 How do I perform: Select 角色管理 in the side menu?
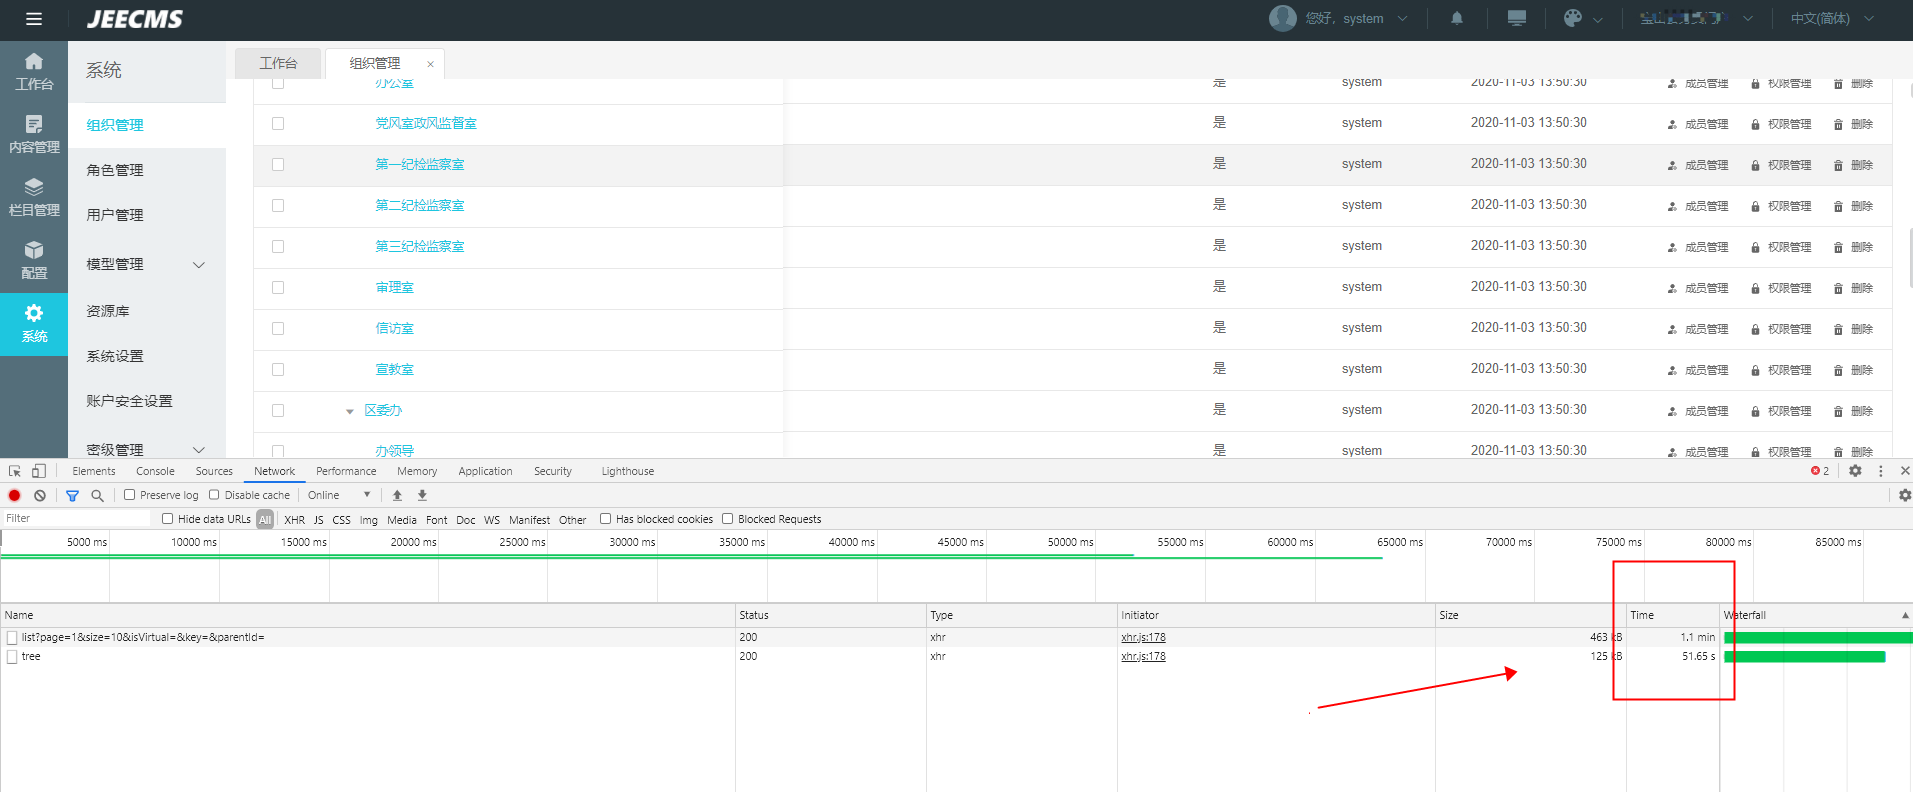click(115, 170)
